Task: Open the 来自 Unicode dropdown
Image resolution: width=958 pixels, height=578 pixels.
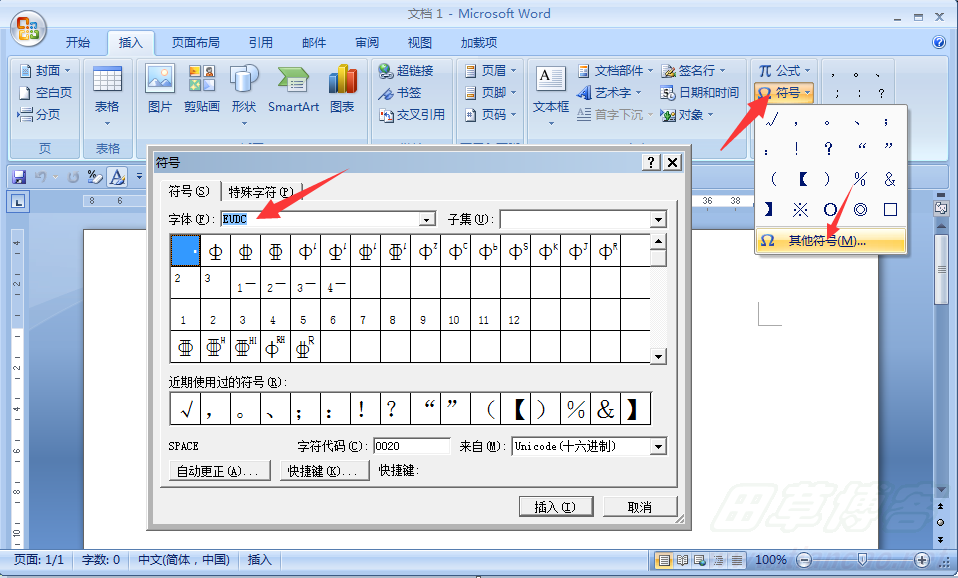Action: (x=658, y=447)
